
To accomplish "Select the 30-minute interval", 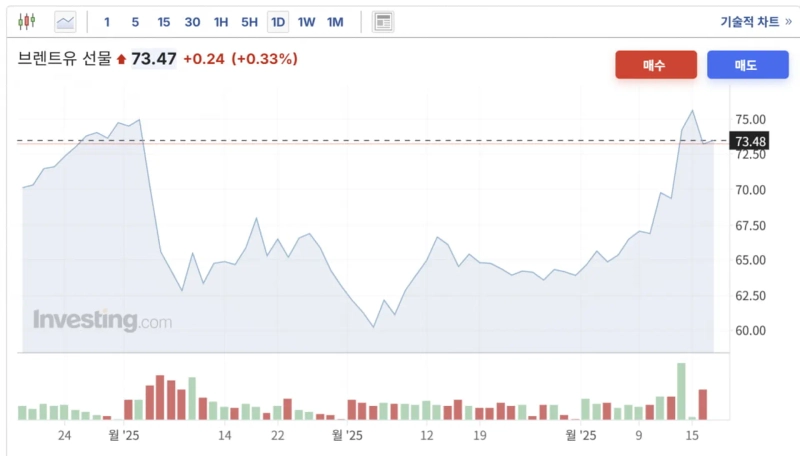I will coord(192,21).
